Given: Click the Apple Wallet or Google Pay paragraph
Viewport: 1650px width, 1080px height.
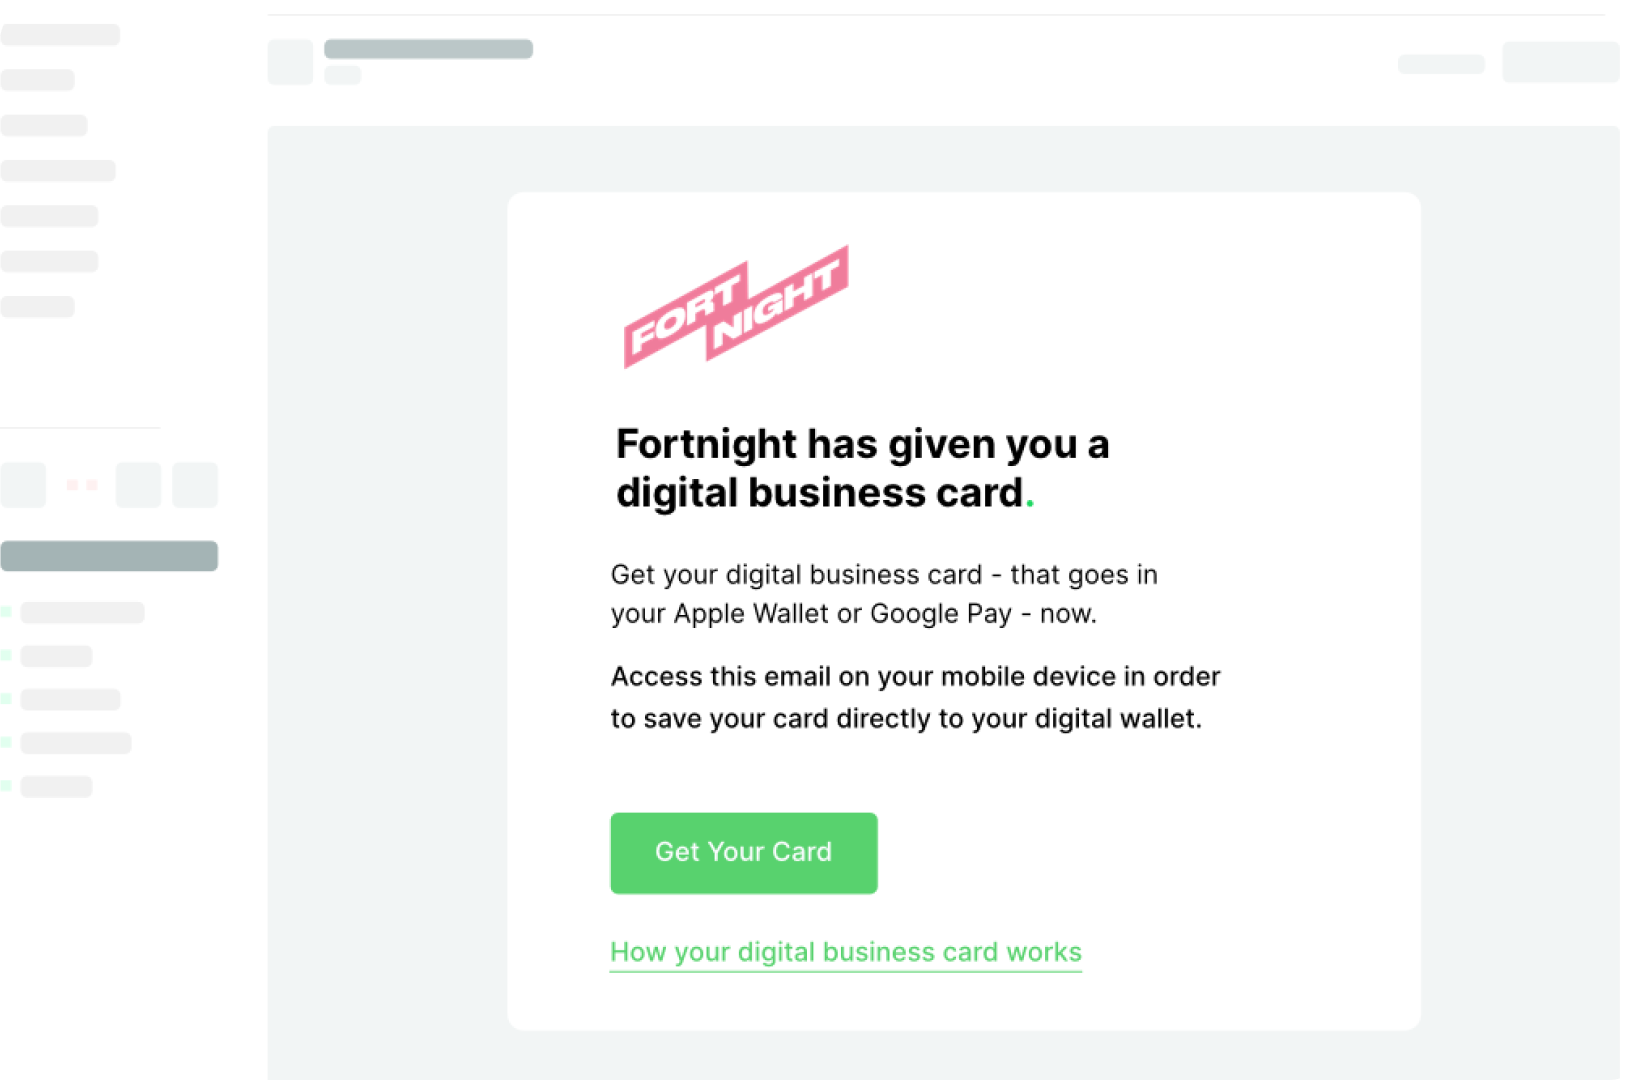Looking at the screenshot, I should point(884,594).
